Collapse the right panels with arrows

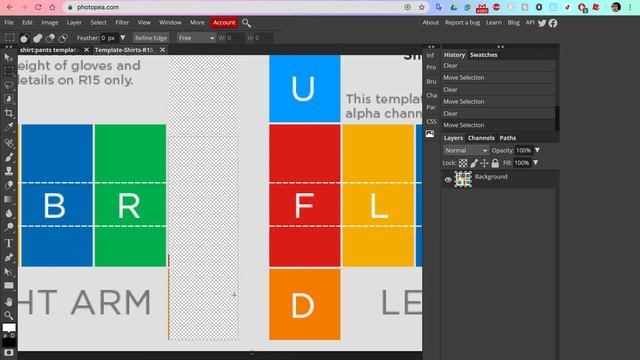click(501, 47)
